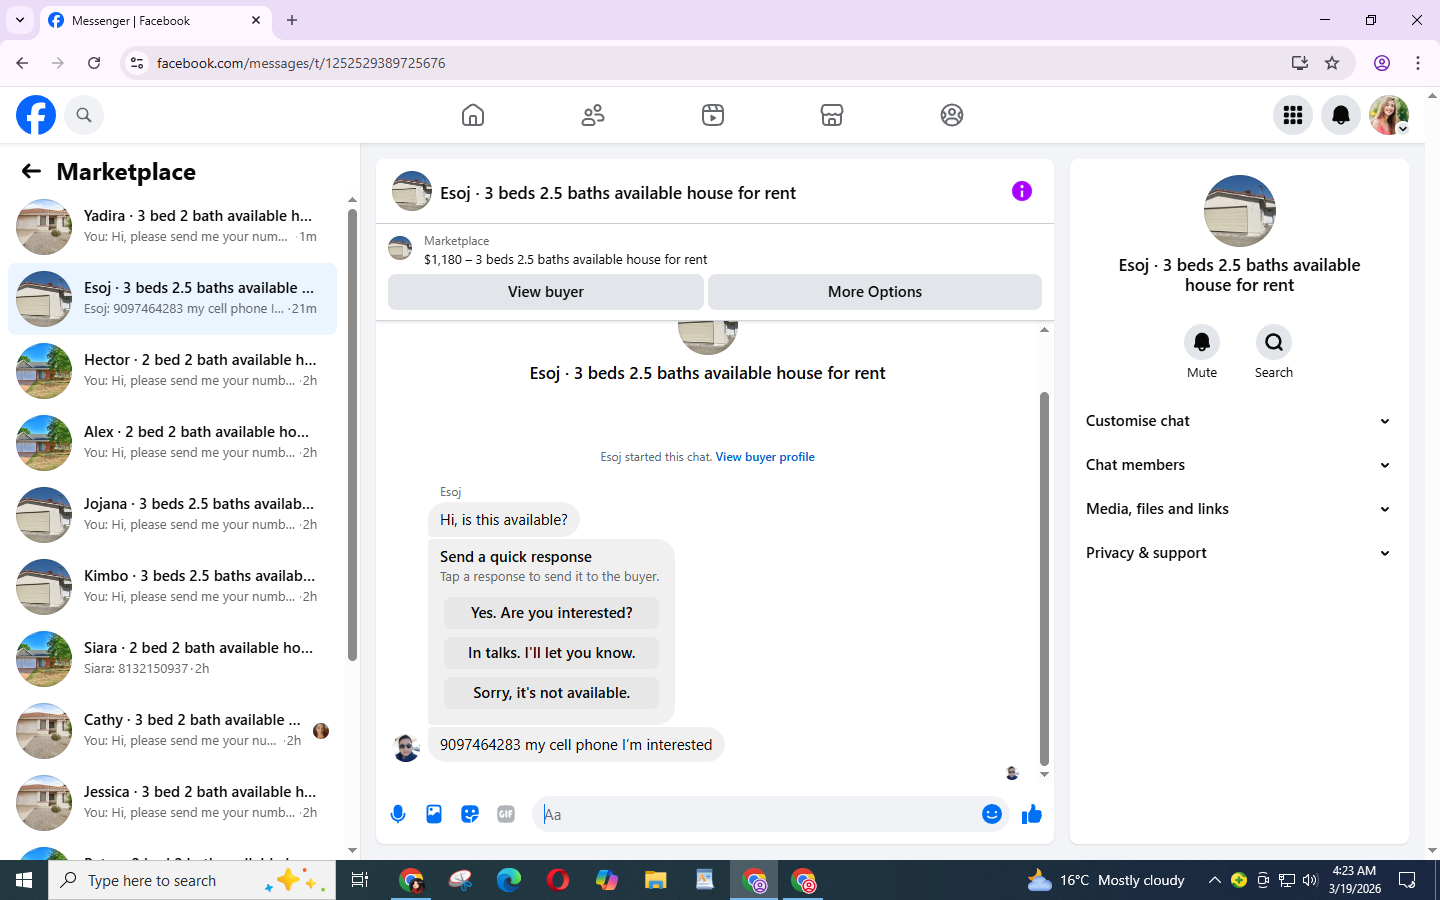Open the Reels video icon
This screenshot has height=900, width=1440.
[713, 115]
